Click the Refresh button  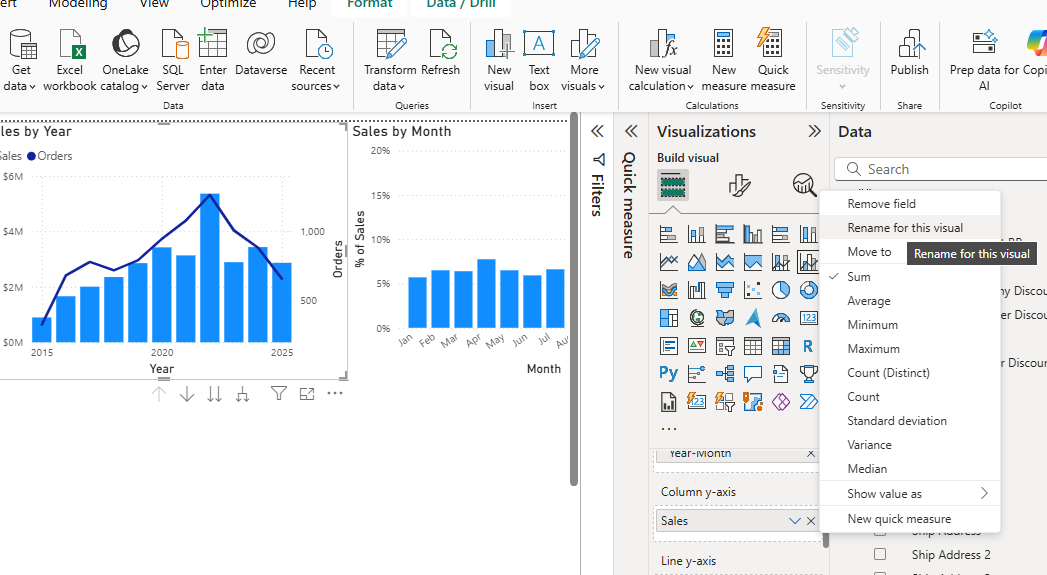point(441,53)
